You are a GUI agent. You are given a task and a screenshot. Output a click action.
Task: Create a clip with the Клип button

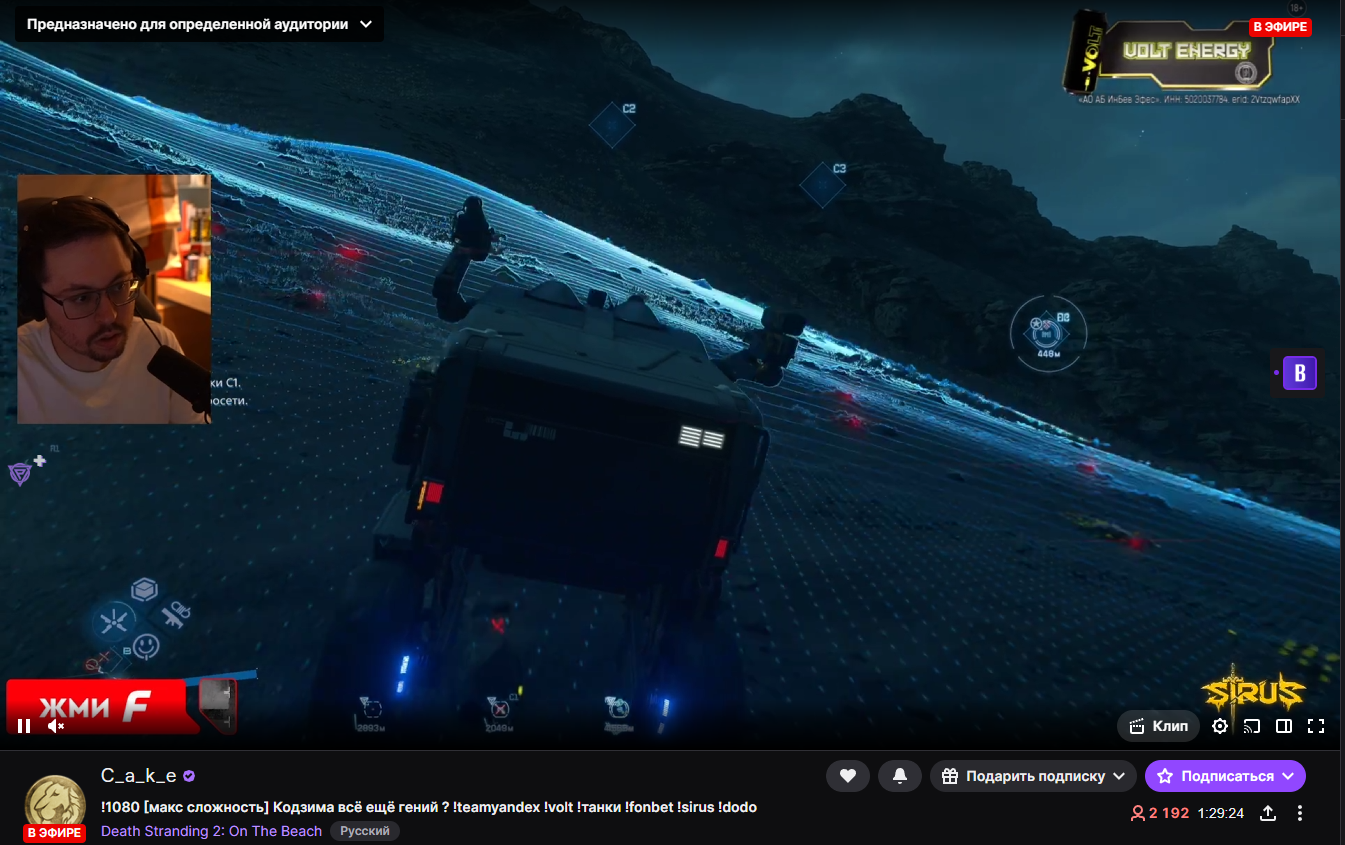tap(1159, 726)
